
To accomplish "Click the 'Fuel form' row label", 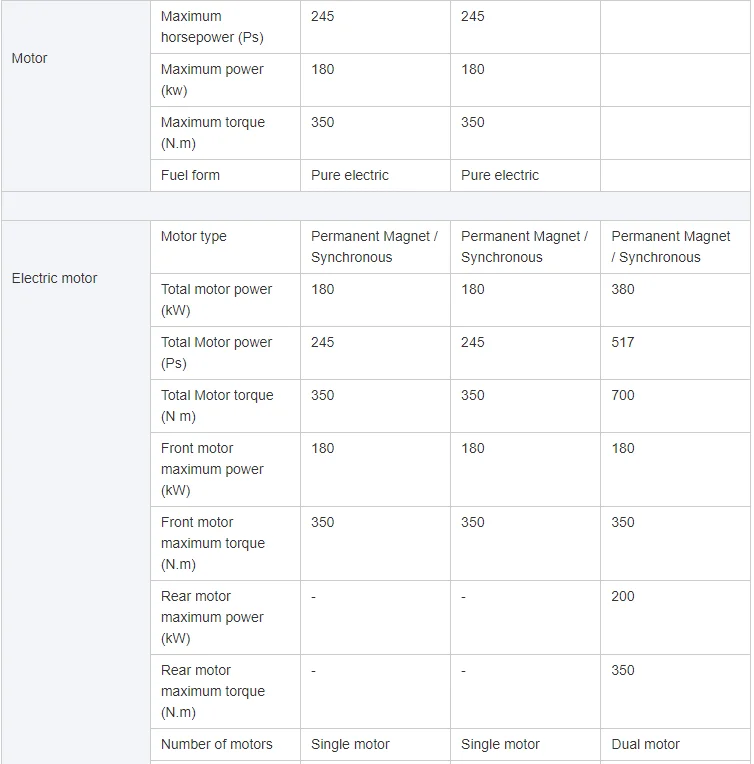I will (190, 175).
